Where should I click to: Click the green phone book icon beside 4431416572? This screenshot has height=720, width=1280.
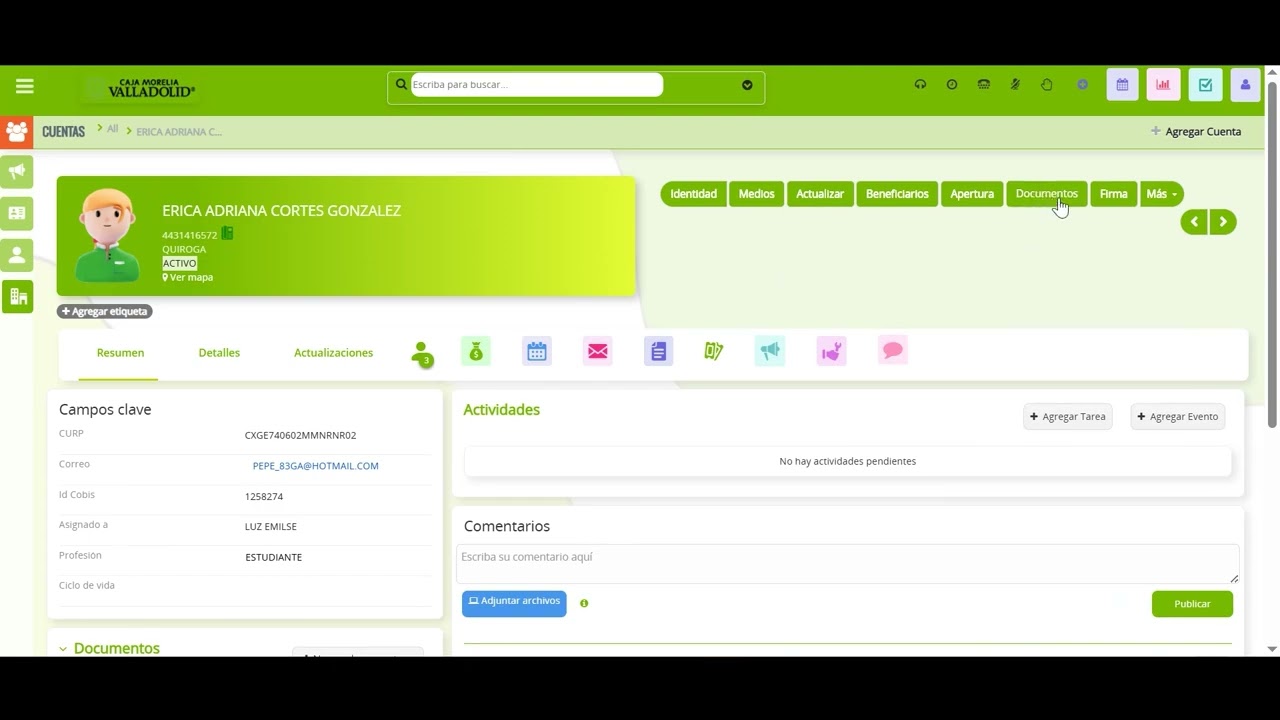point(227,233)
